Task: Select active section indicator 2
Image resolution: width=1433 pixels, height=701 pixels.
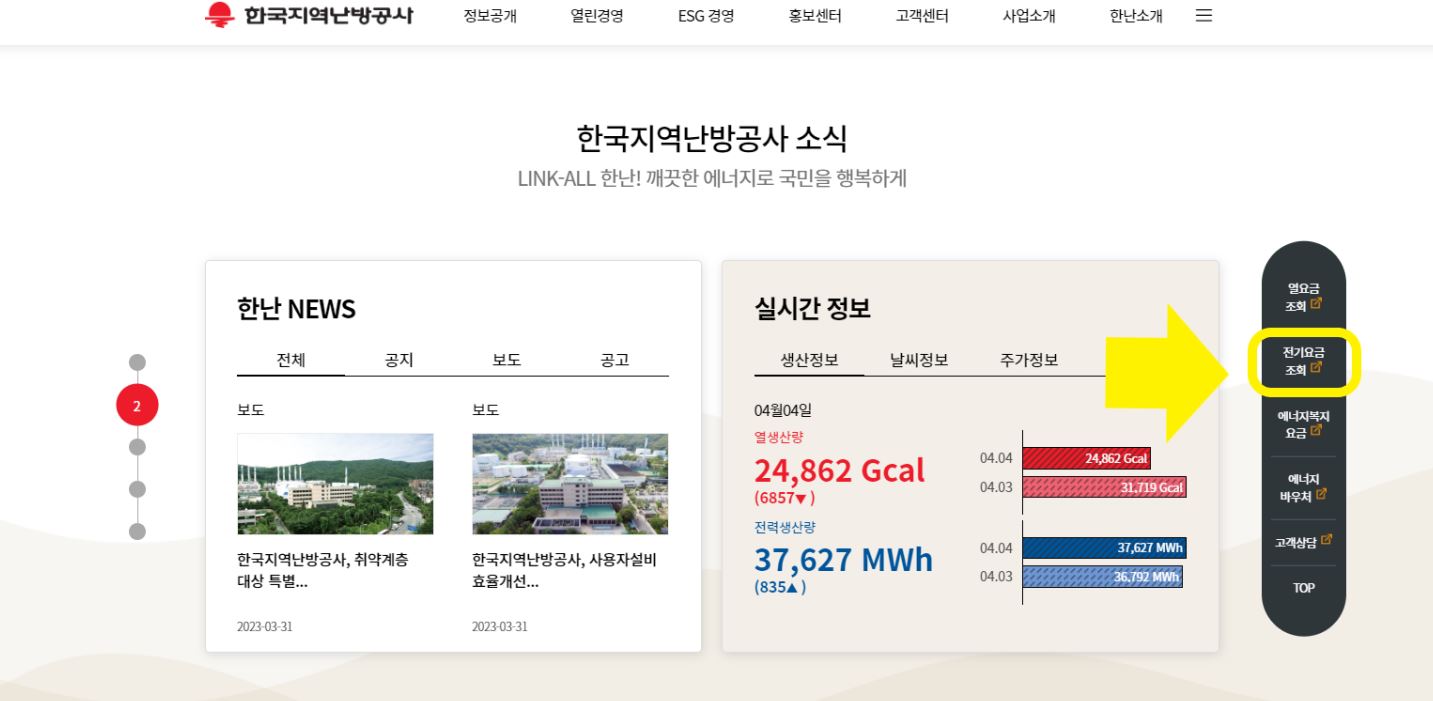Action: pos(138,405)
